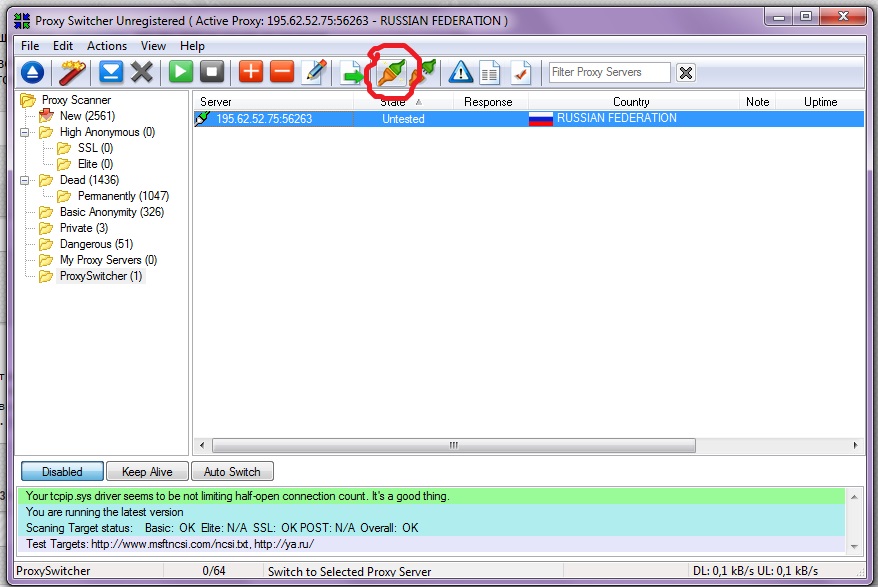
Task: Sort by the Response column header
Action: pyautogui.click(x=491, y=102)
